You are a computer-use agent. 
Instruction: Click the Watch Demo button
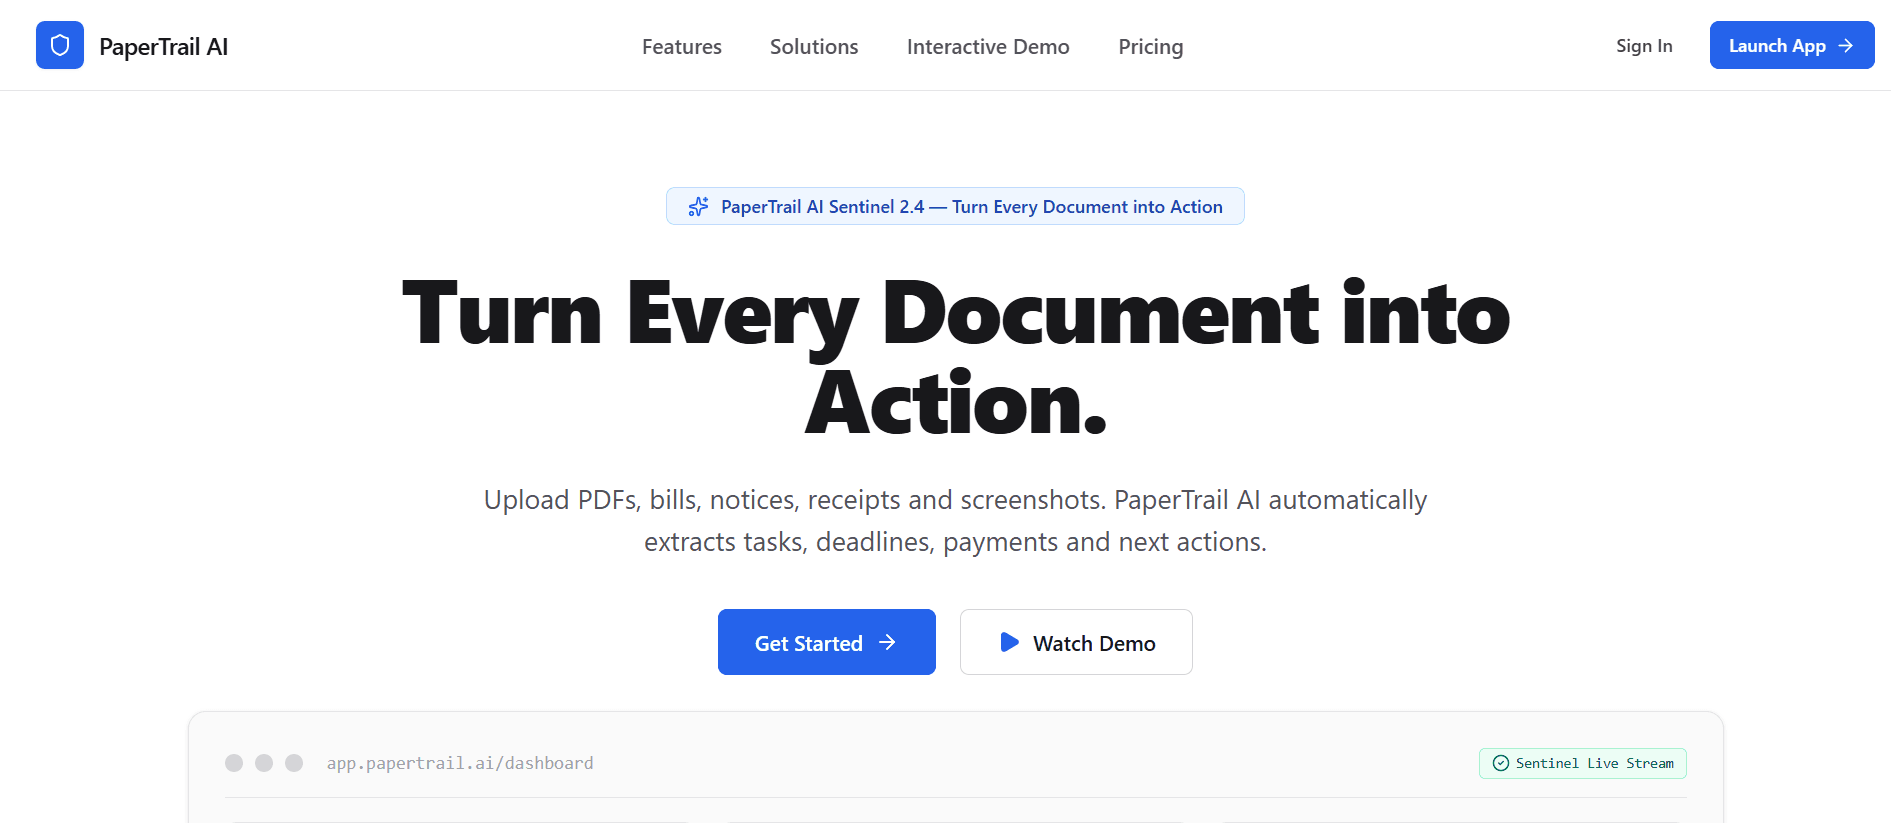[1076, 642]
